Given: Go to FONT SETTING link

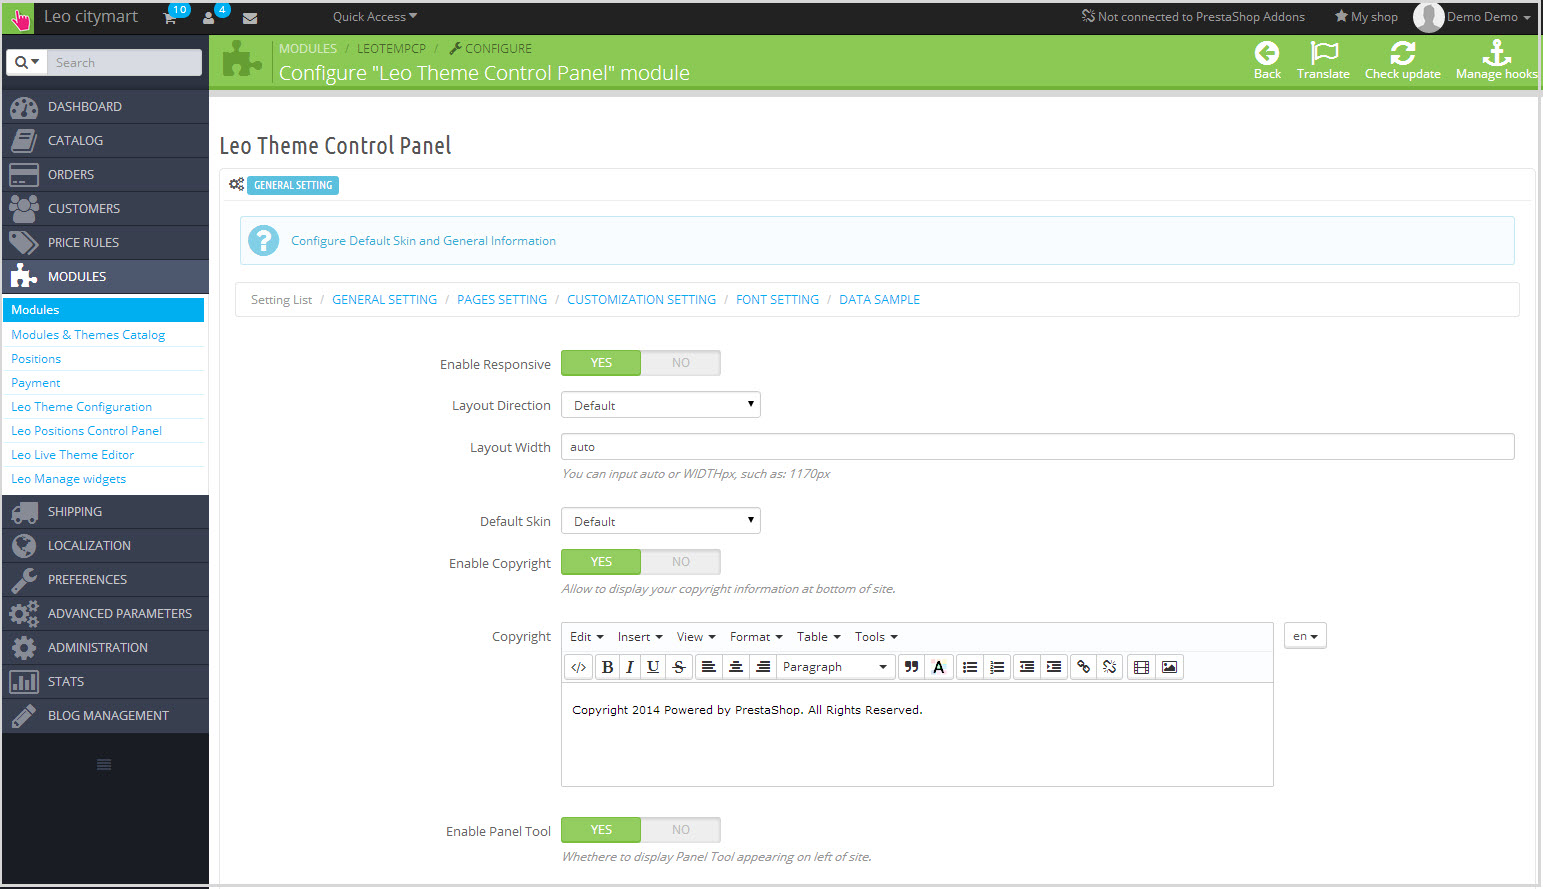Looking at the screenshot, I should coord(777,300).
